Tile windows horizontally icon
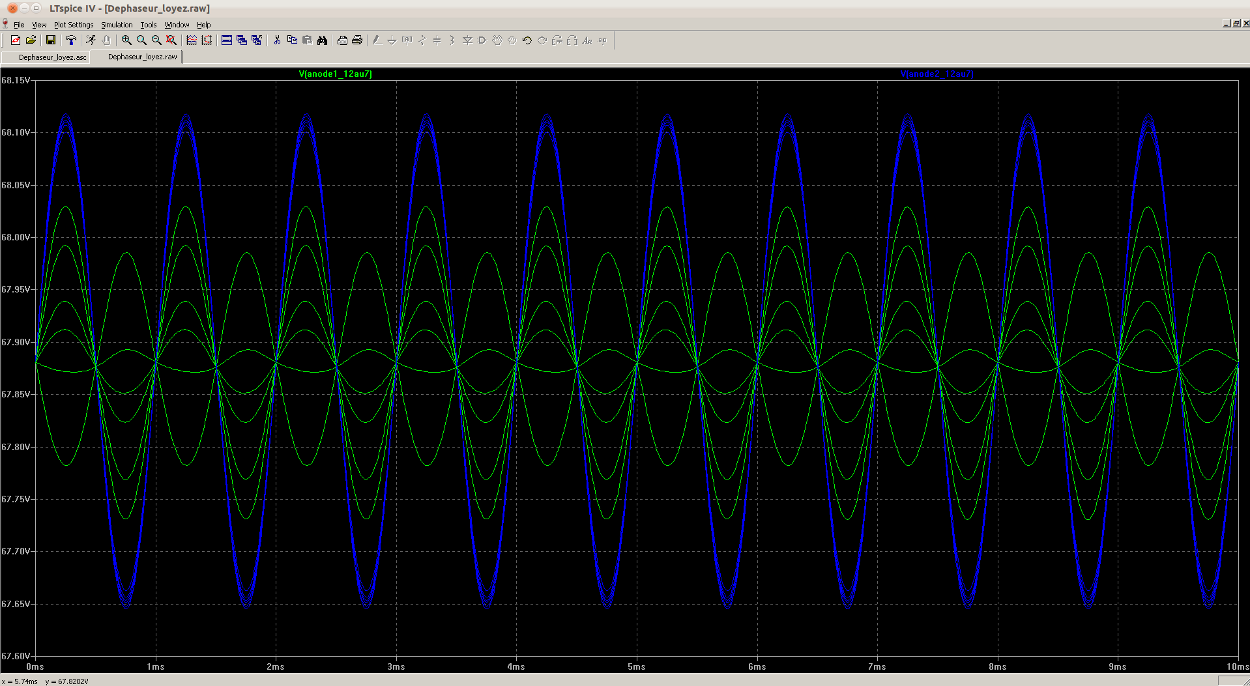This screenshot has height=686, width=1250. 226,40
